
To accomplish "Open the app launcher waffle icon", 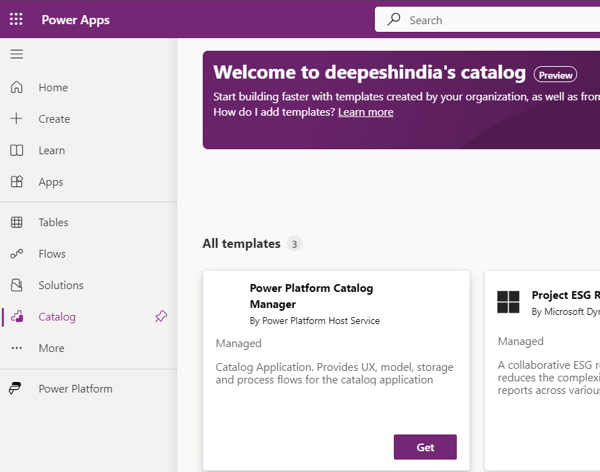I will tap(16, 20).
